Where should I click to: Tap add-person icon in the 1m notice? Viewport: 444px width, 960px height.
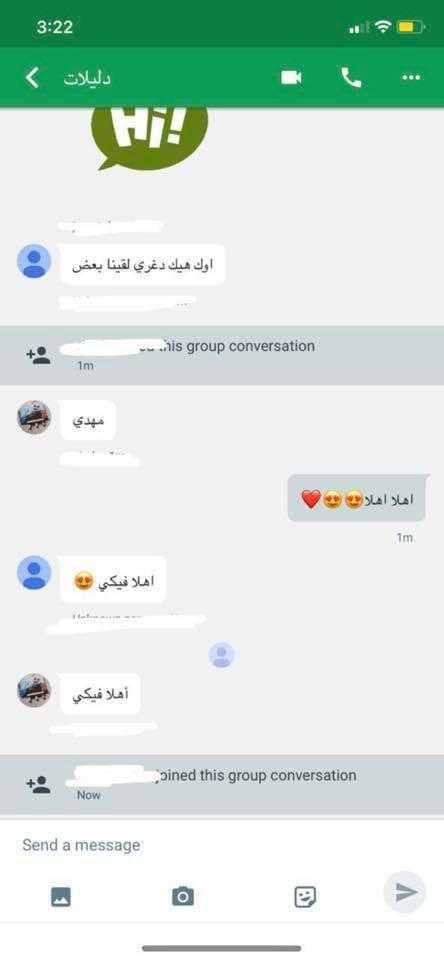38,355
